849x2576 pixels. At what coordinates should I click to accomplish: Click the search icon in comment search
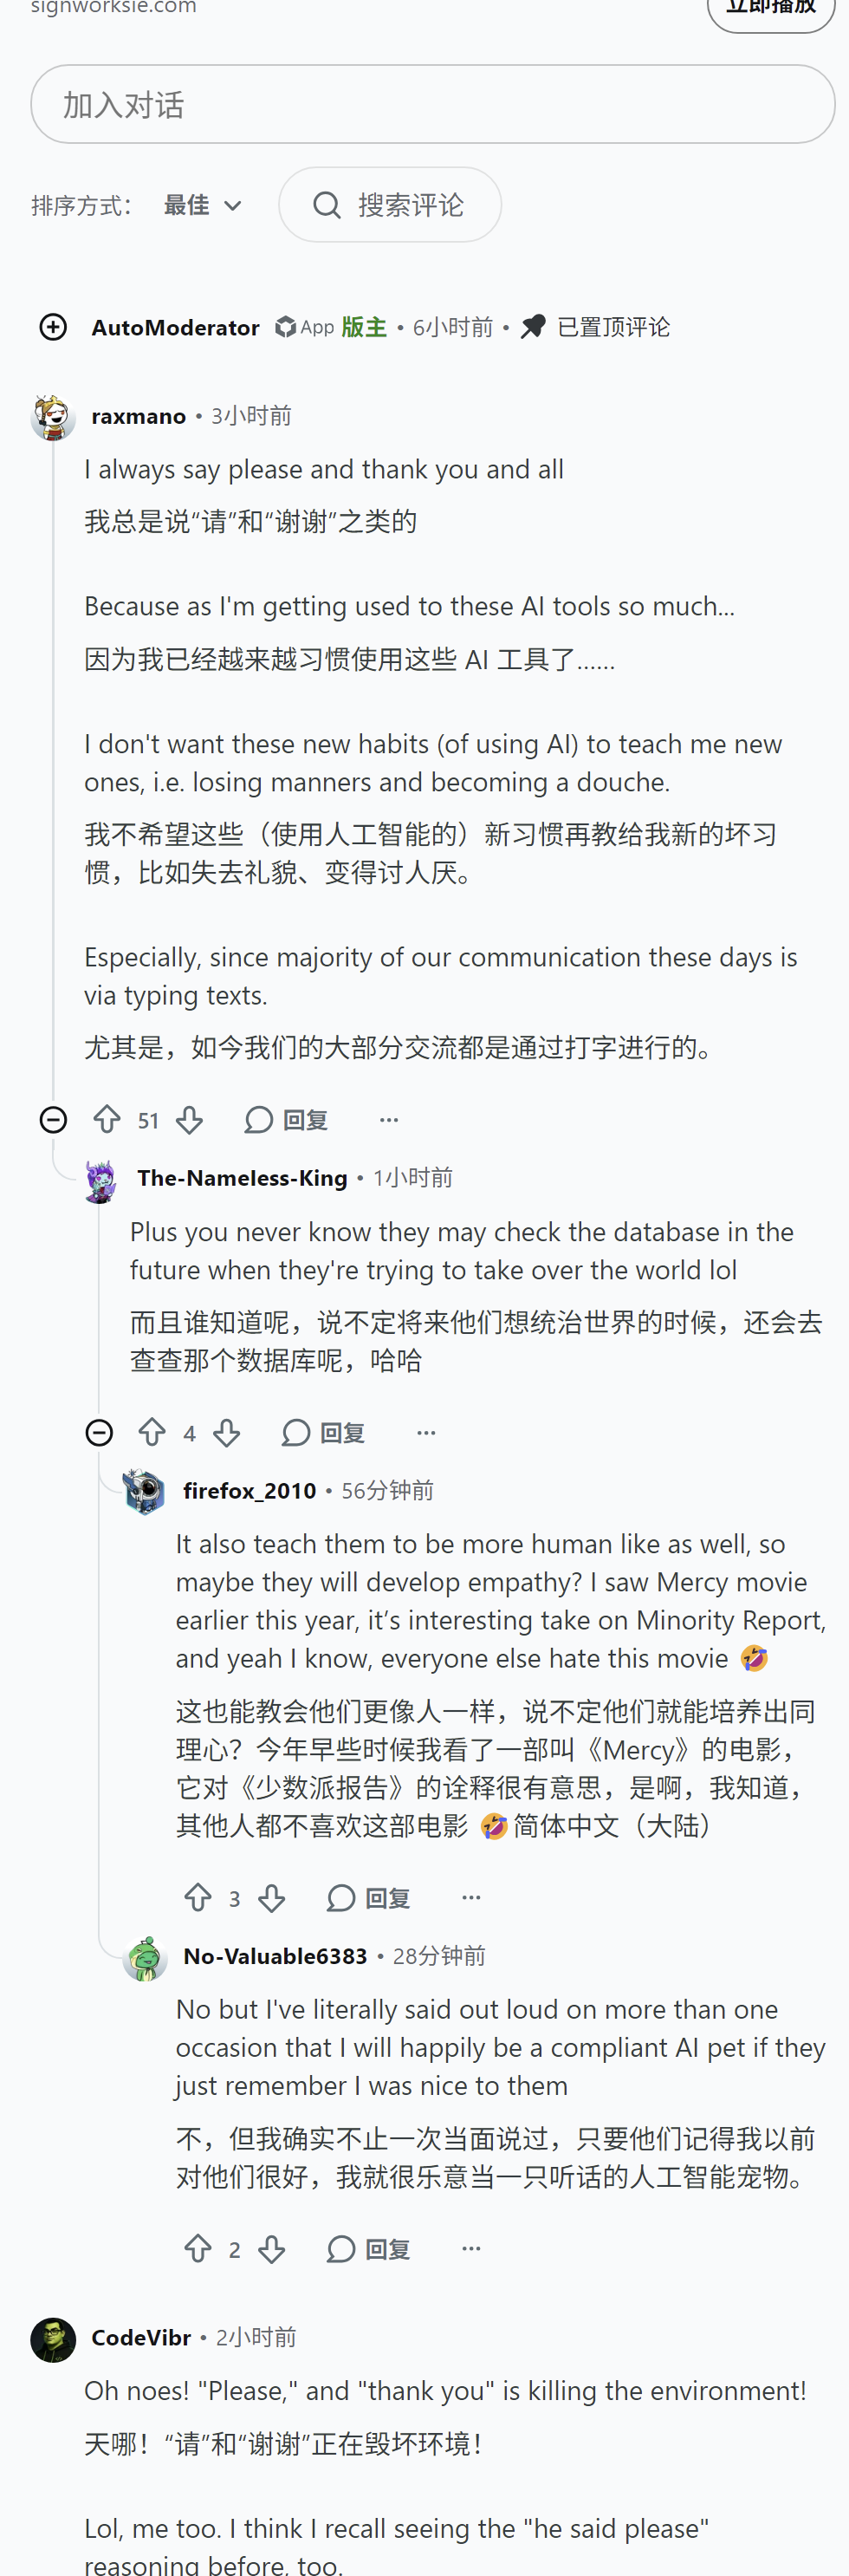coord(326,205)
